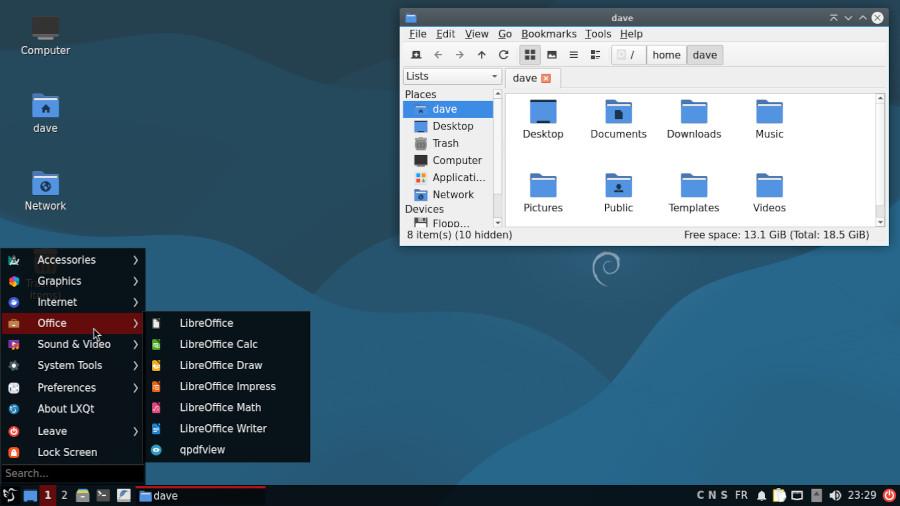Open the notifications bell icon

761,496
